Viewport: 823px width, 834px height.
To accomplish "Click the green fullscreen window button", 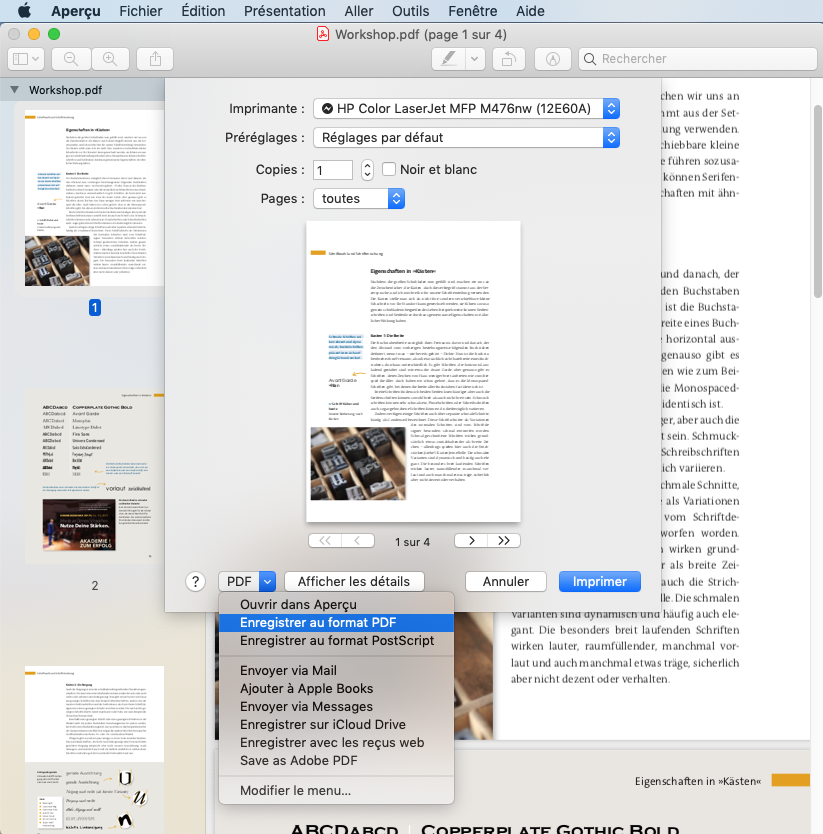I will [x=54, y=34].
